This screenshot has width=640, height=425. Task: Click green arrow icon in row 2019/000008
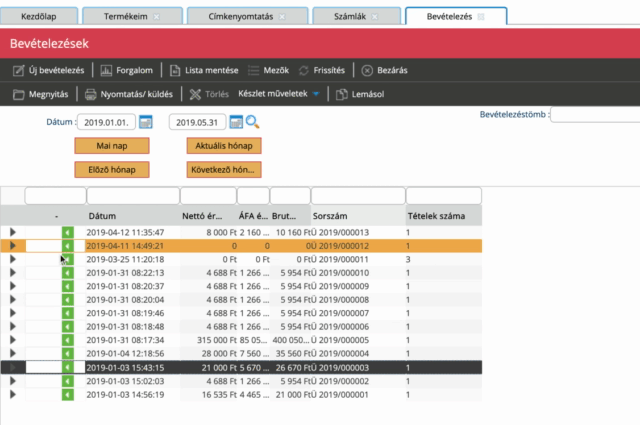point(68,300)
